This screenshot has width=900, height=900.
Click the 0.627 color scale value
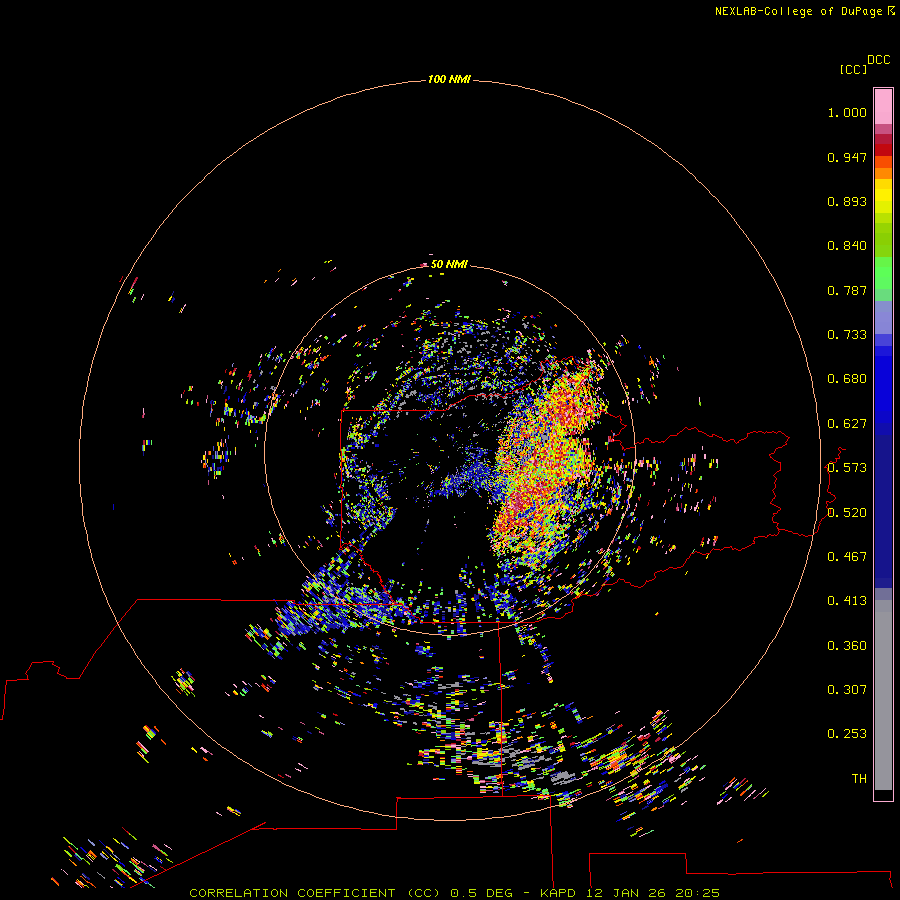point(847,424)
